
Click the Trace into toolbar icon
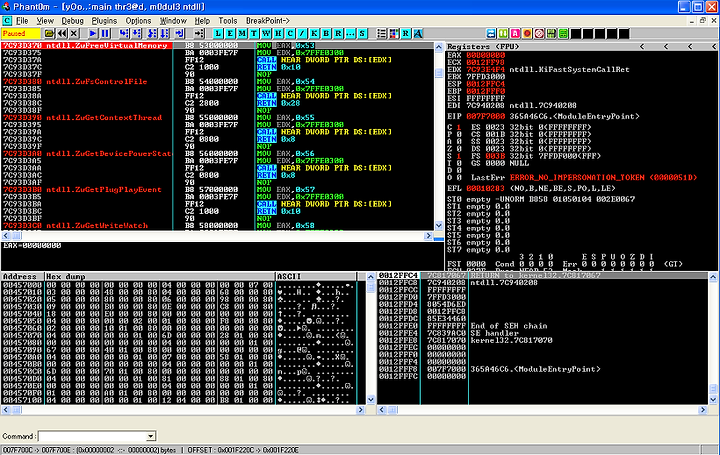click(x=152, y=34)
